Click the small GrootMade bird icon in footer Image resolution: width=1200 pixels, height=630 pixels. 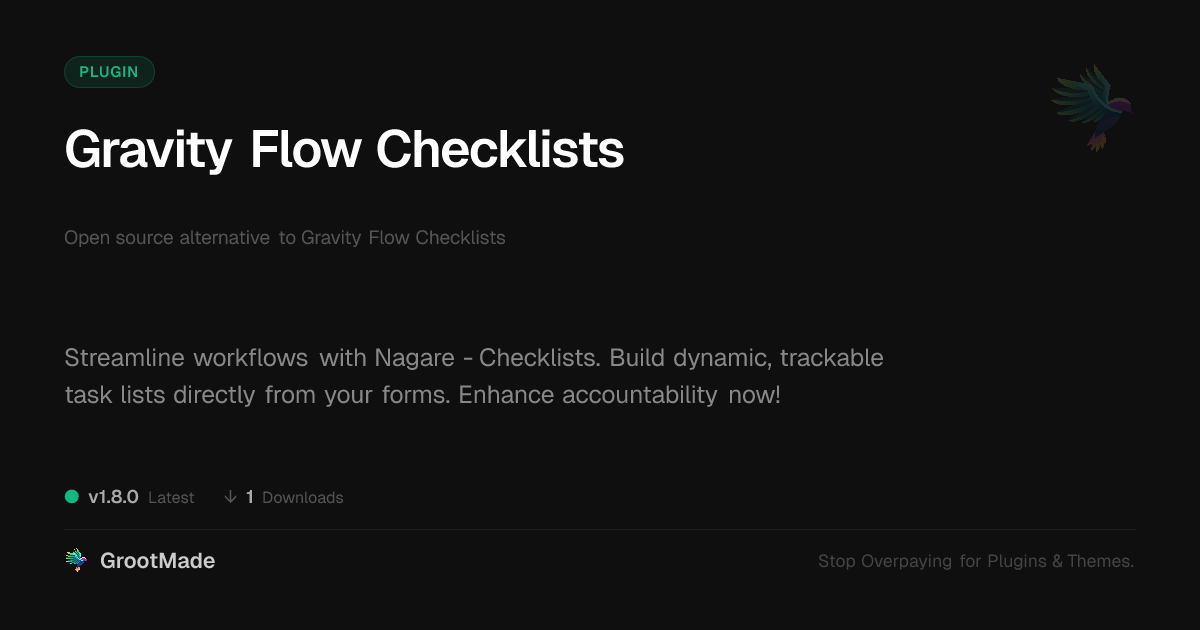[76, 561]
